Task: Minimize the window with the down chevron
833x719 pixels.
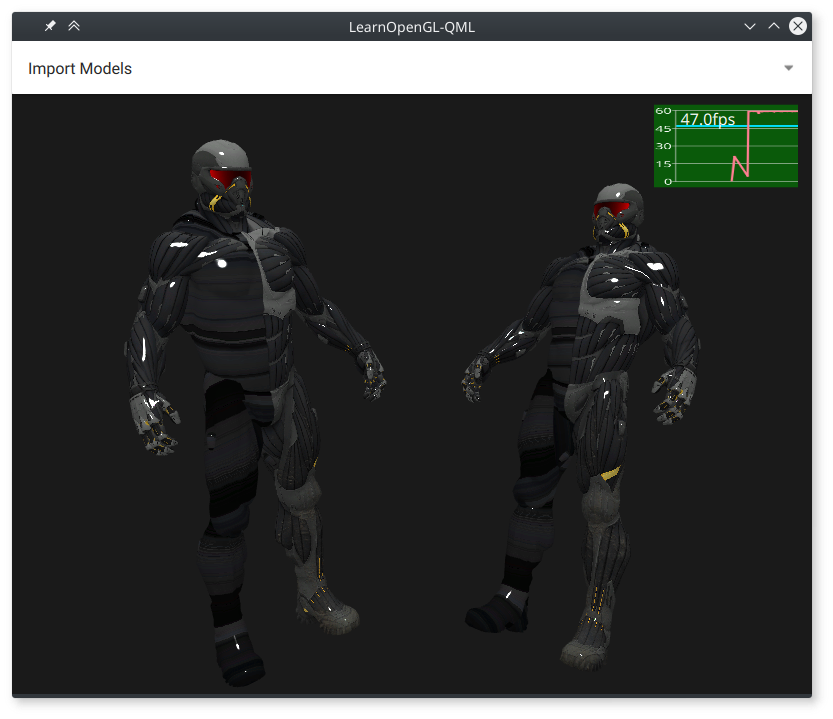Action: (x=750, y=26)
